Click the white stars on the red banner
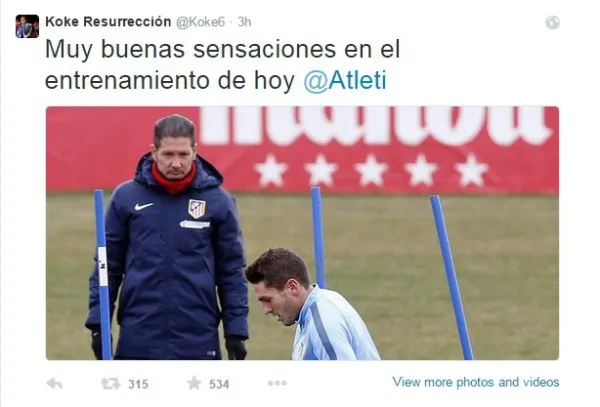 [371, 171]
